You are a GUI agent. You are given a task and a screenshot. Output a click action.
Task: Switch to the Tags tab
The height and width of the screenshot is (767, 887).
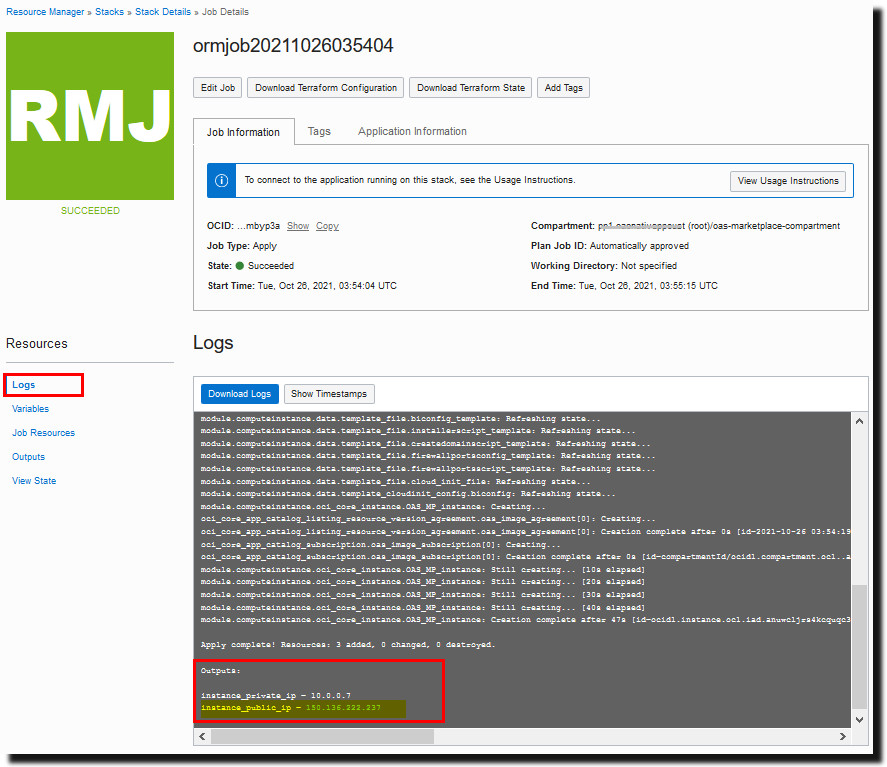(319, 131)
